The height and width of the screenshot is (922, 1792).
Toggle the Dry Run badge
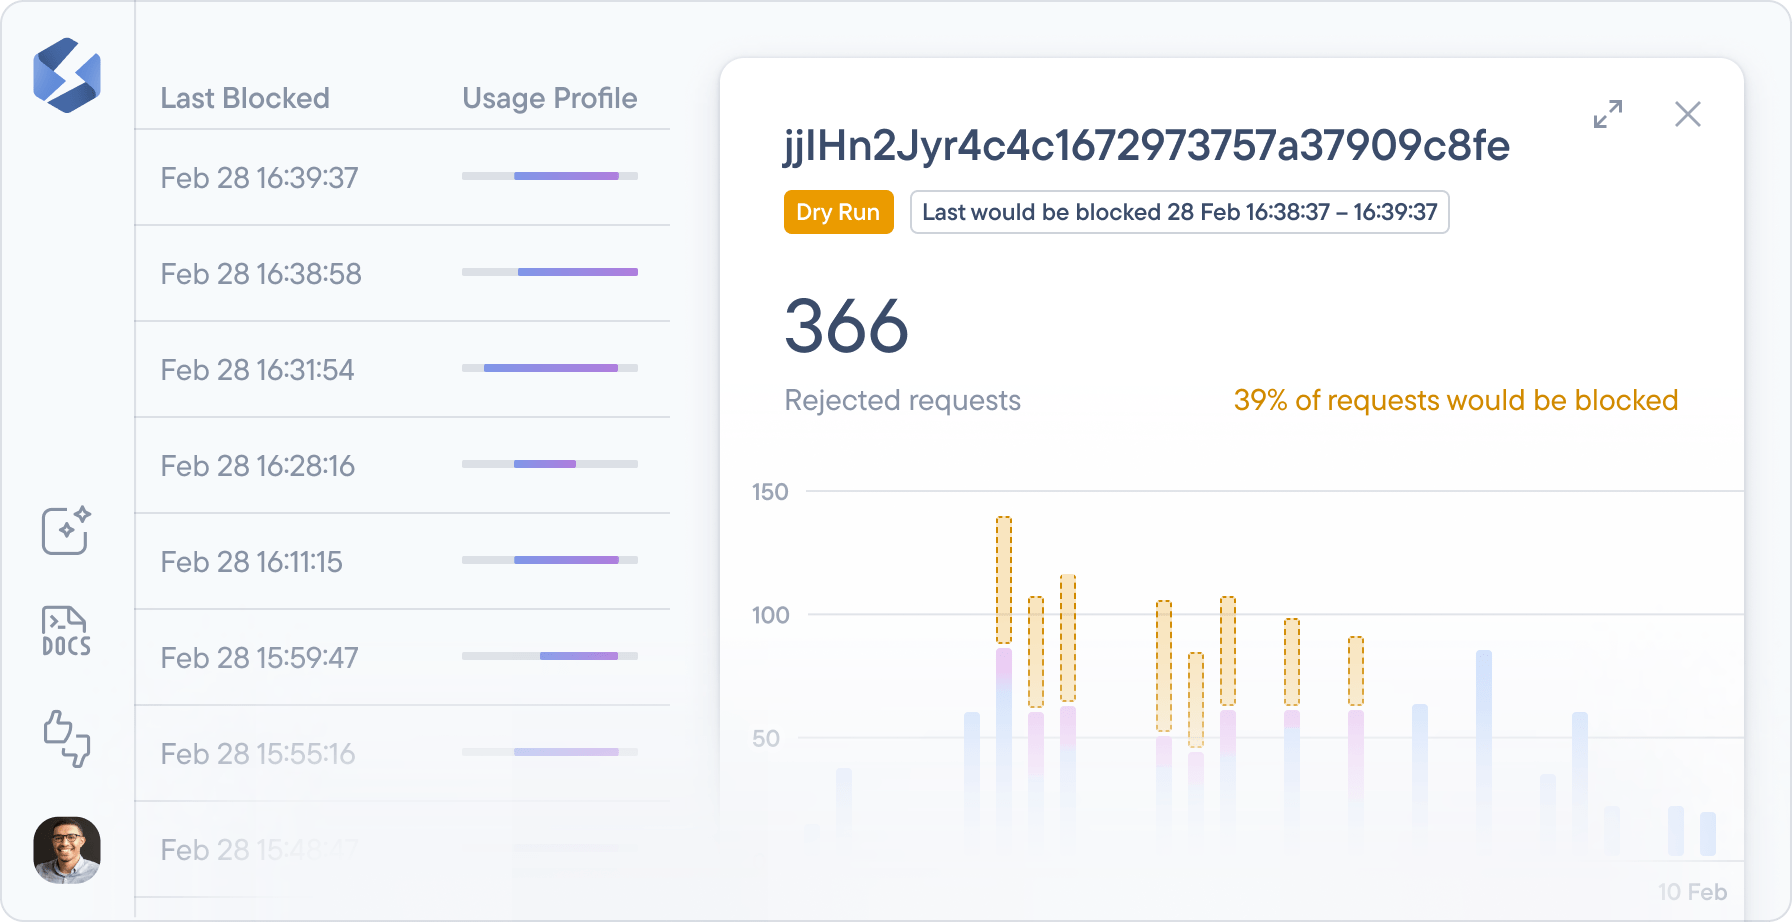[x=838, y=212]
